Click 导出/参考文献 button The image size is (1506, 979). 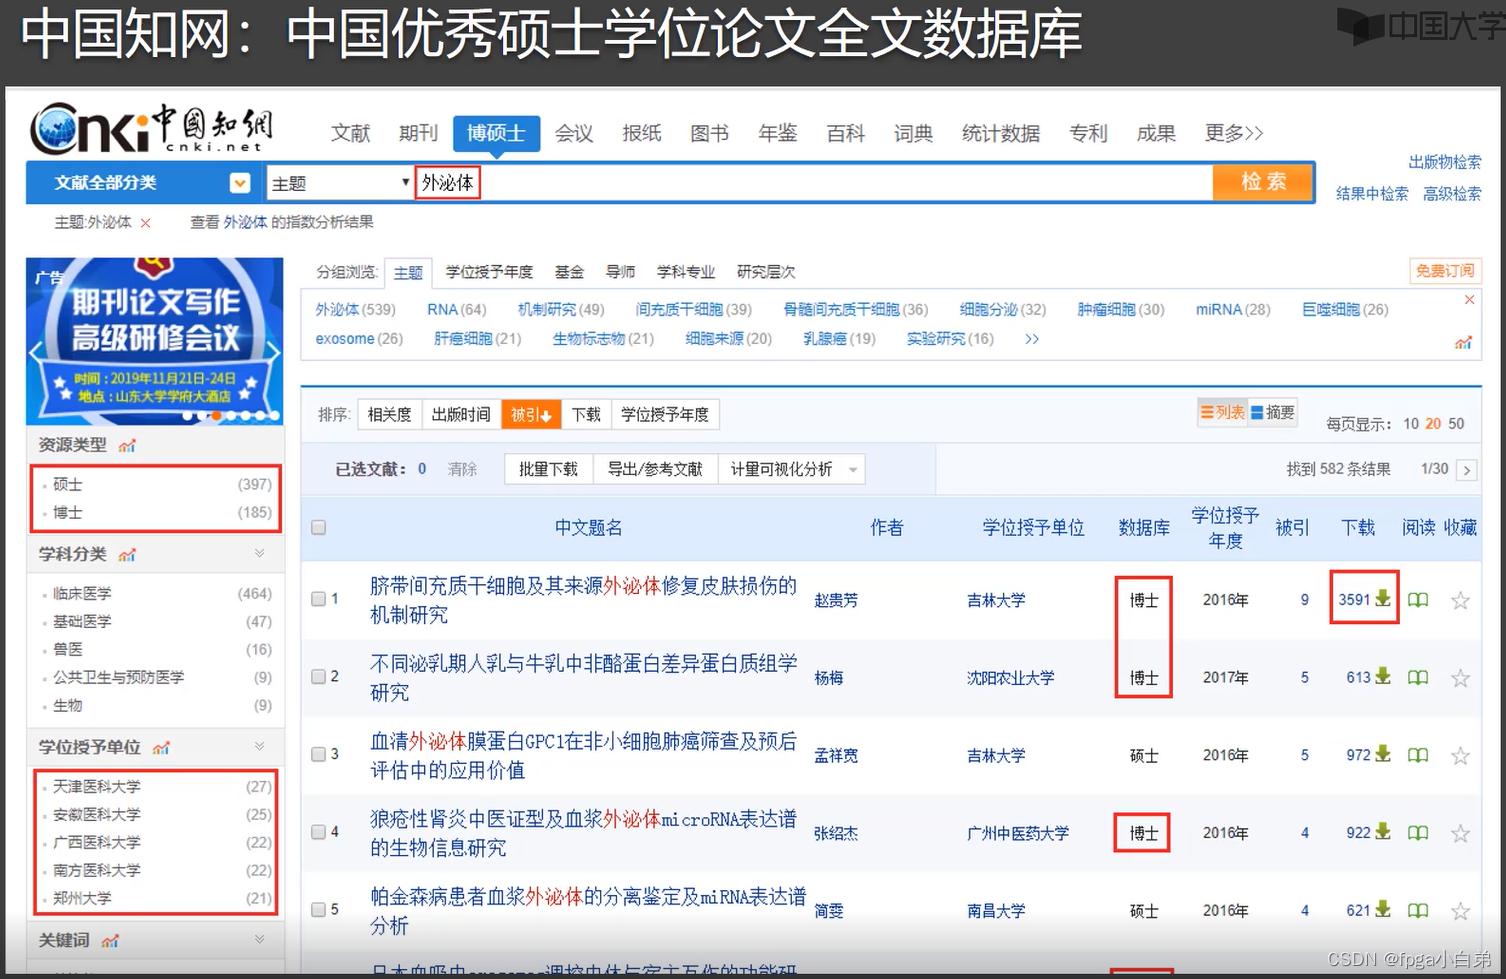click(655, 469)
